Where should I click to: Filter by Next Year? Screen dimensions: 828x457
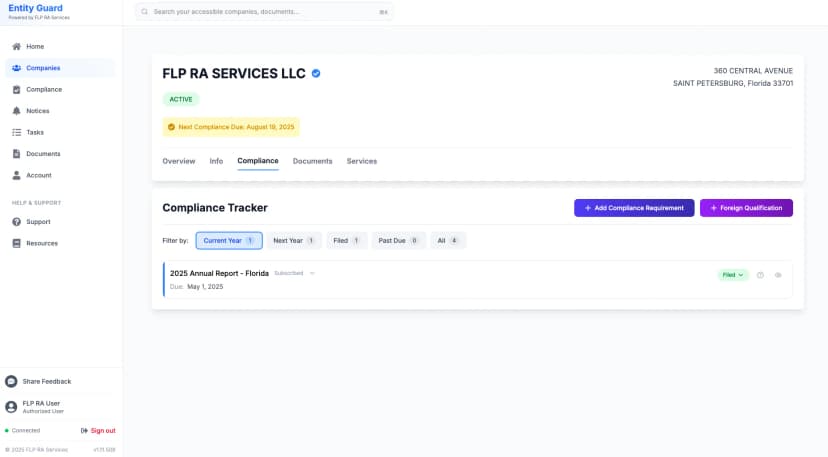pyautogui.click(x=294, y=240)
